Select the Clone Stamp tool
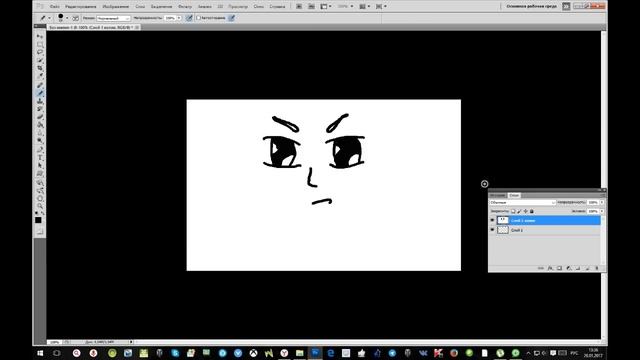The image size is (640, 360). coord(40,101)
